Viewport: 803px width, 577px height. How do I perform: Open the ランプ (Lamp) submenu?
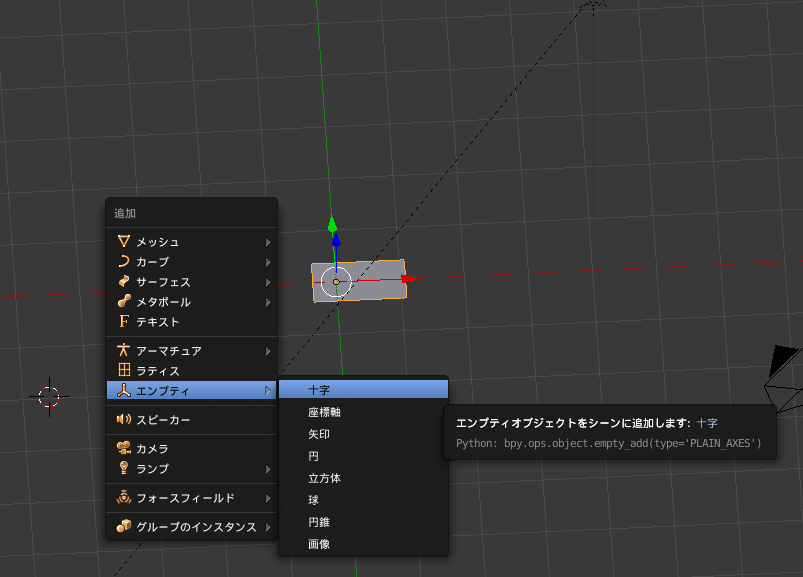(192, 468)
